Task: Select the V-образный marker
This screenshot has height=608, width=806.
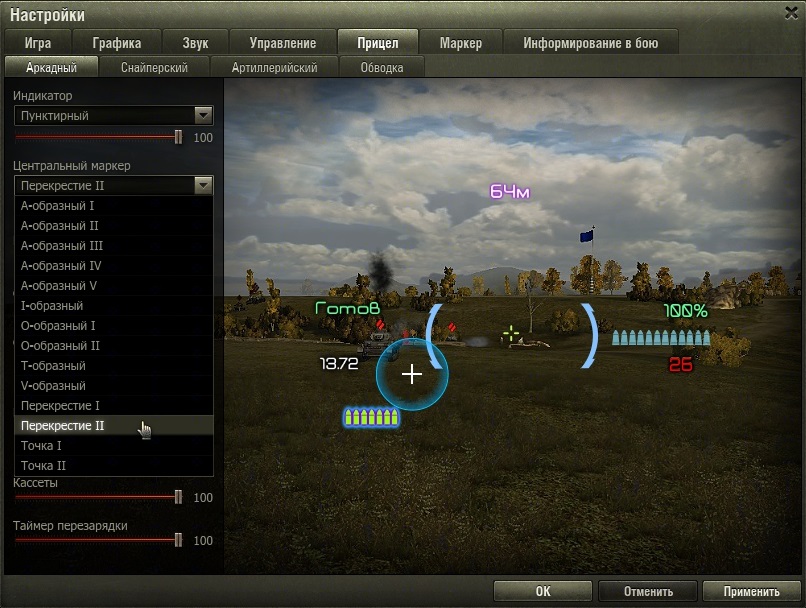Action: (x=114, y=386)
